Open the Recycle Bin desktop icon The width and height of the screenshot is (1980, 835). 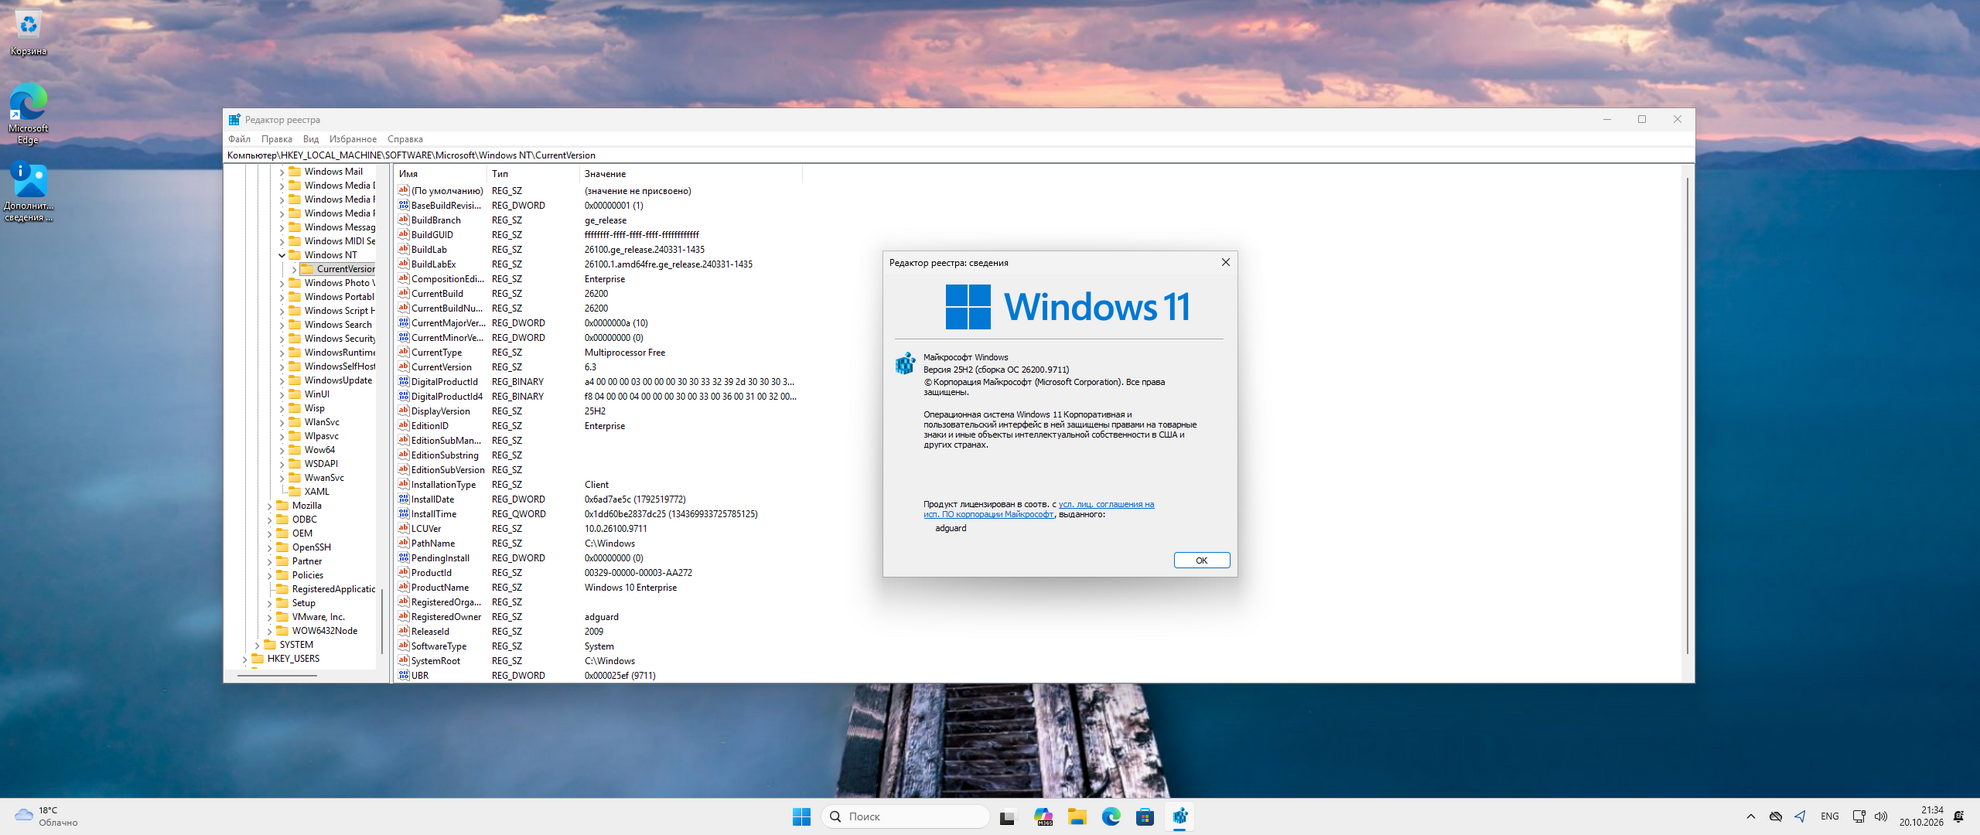pos(28,32)
